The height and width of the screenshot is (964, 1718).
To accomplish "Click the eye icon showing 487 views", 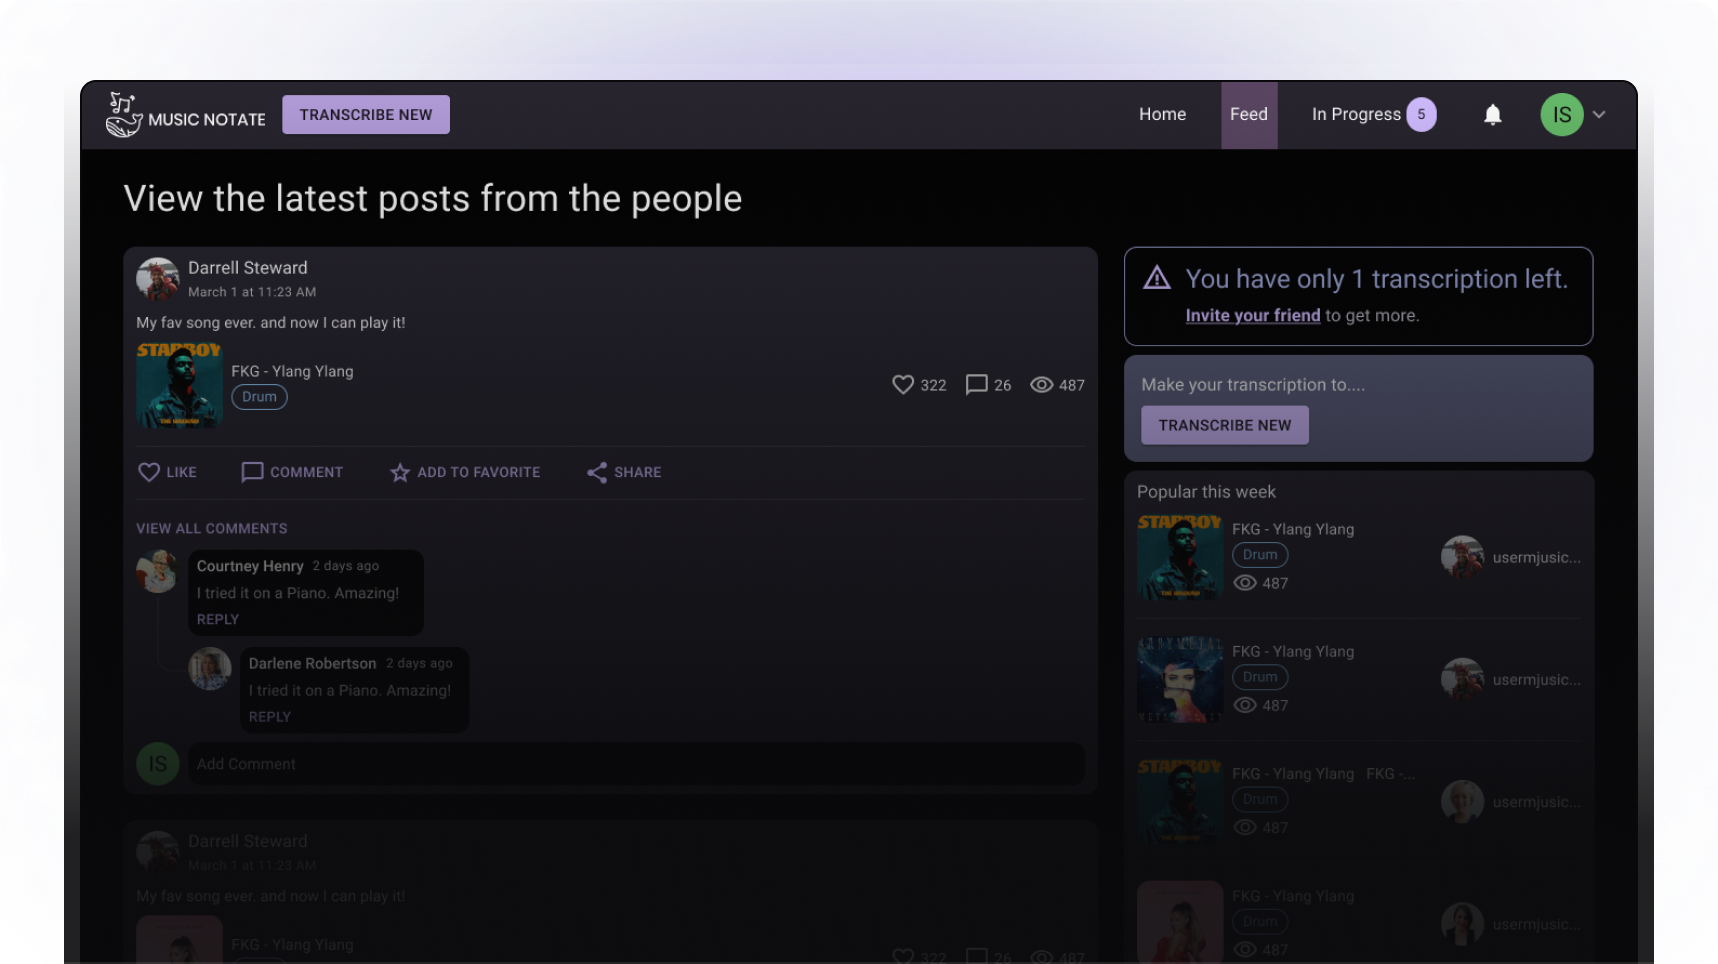I will 1041,385.
